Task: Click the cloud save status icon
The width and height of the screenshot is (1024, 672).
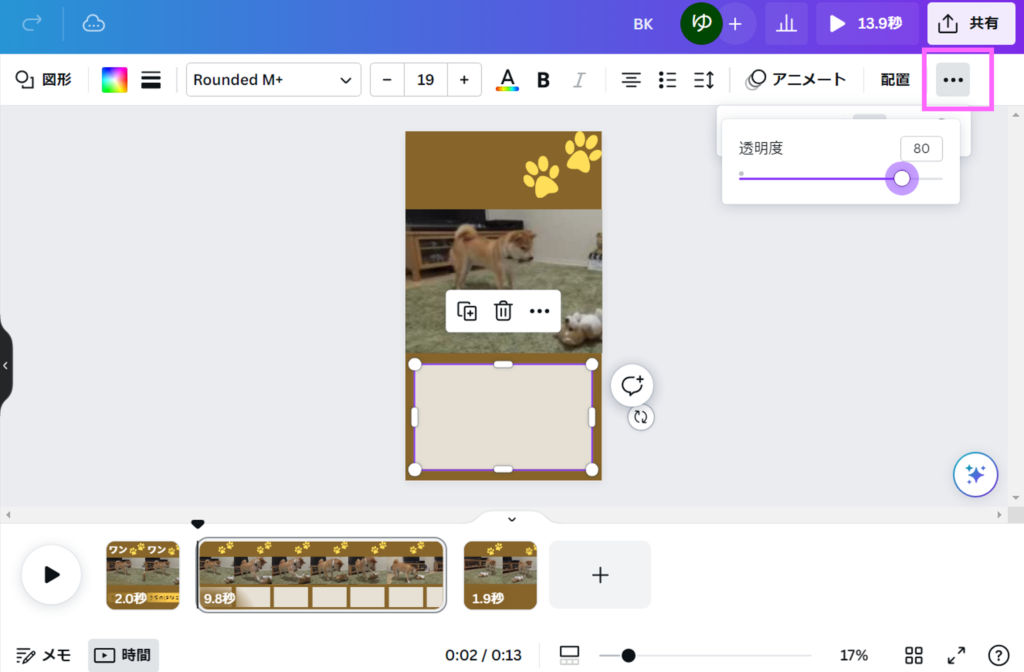Action: (x=94, y=23)
